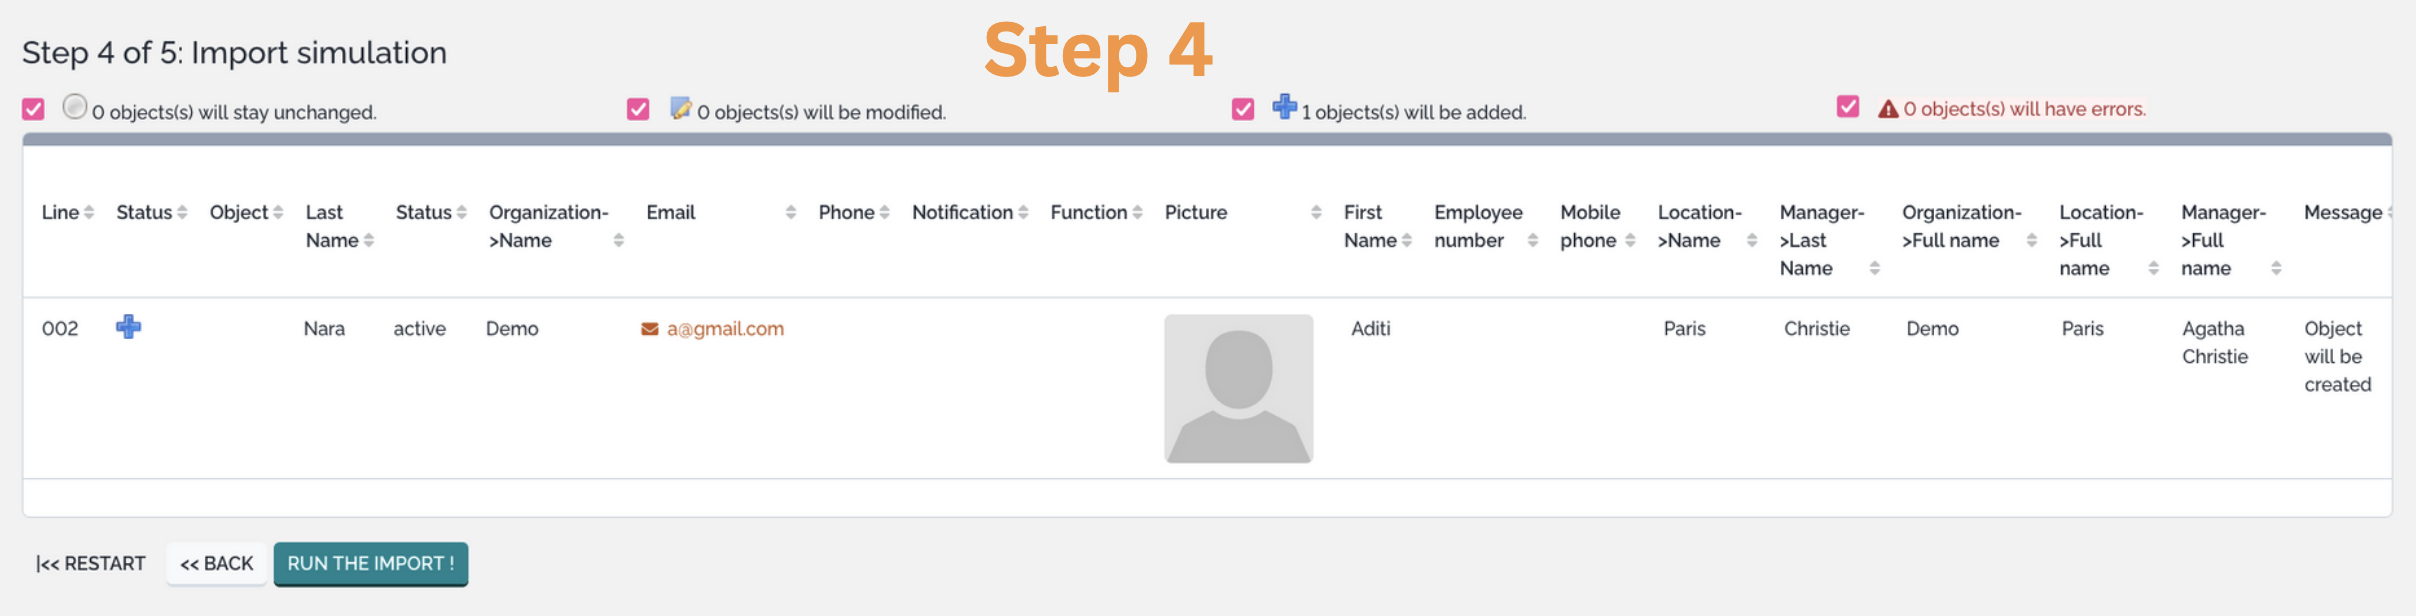Click the envelope icon beside a@gmail.com

coord(649,329)
